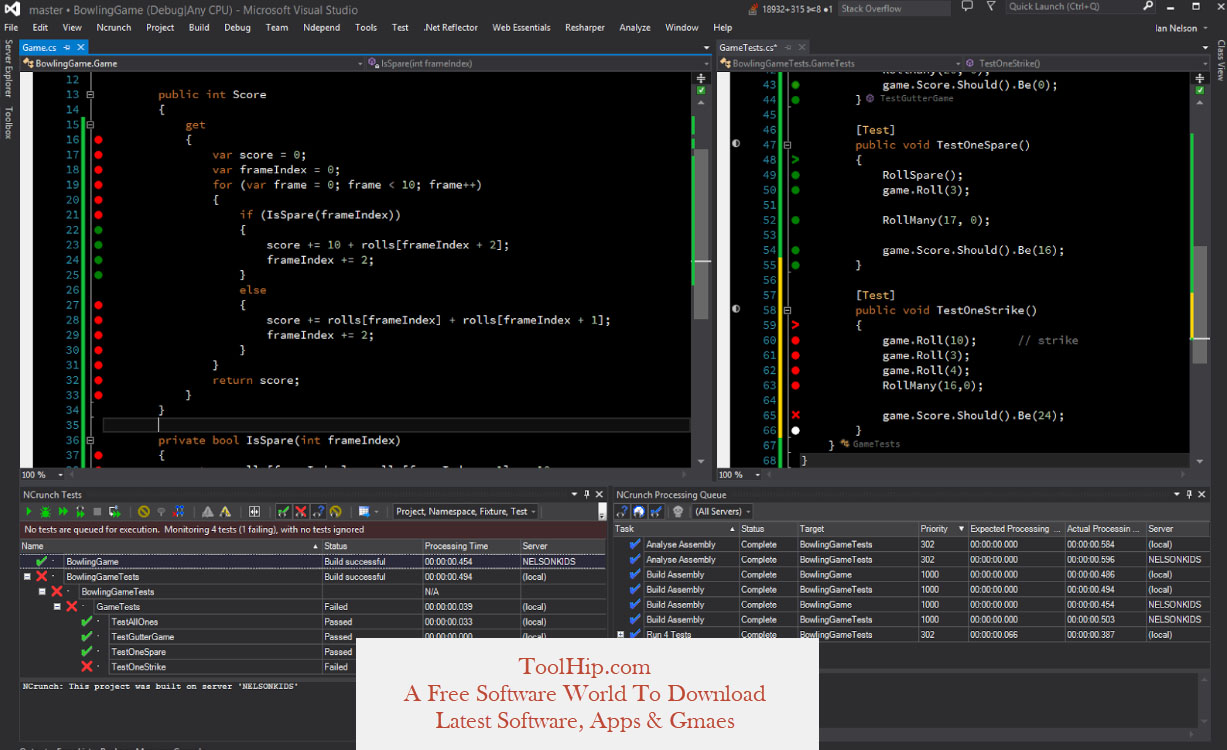Open the Debug menu
This screenshot has height=750, width=1227.
[x=237, y=28]
